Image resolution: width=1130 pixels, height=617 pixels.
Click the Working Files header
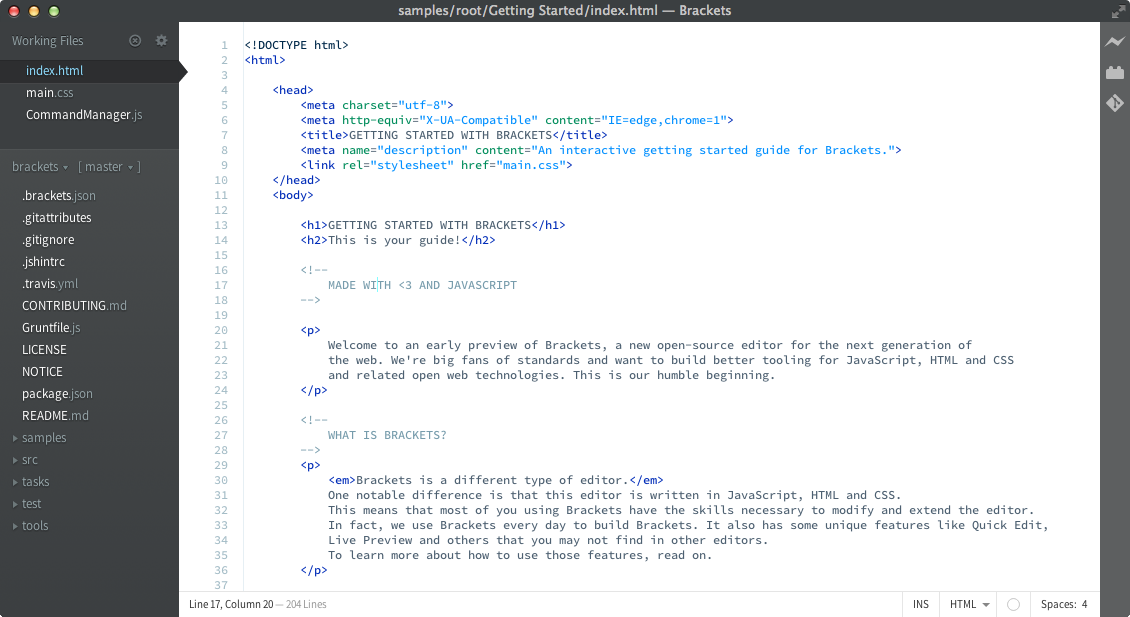tap(48, 40)
